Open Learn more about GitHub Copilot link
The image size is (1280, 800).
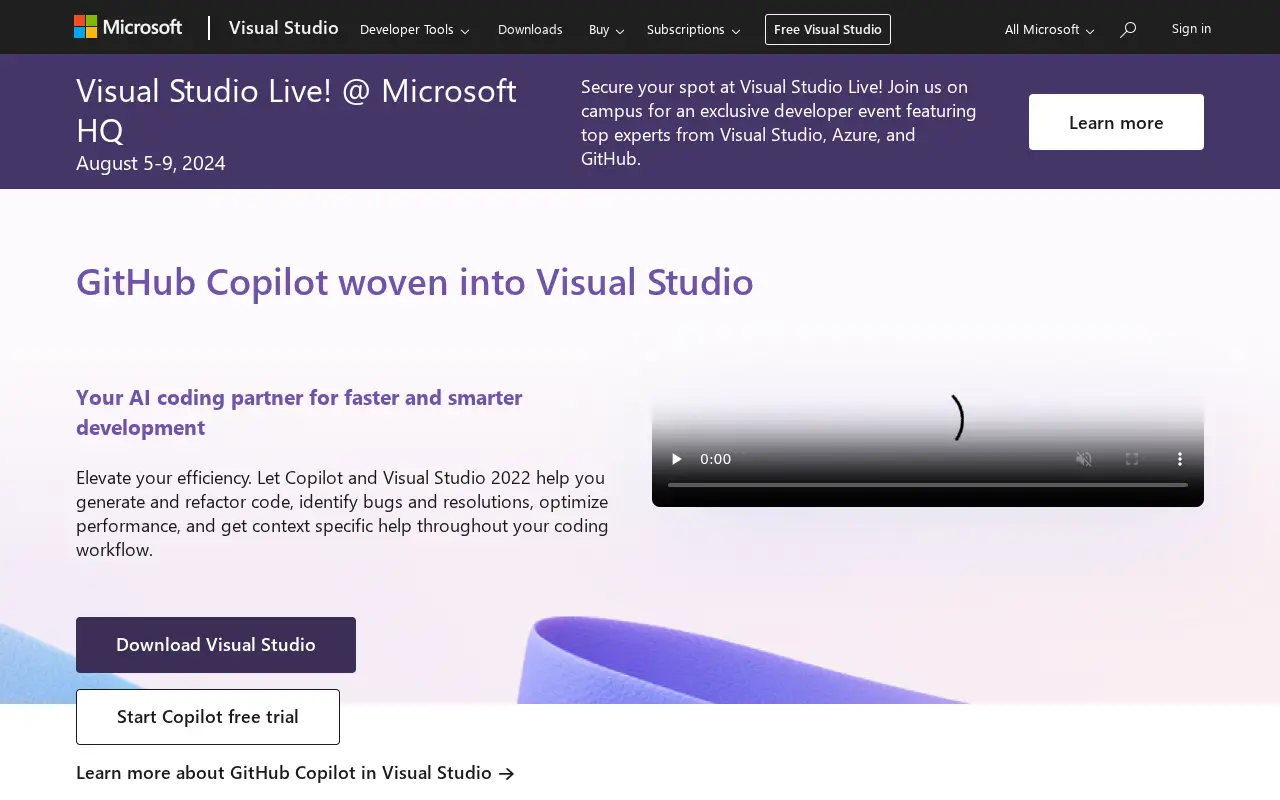[295, 773]
